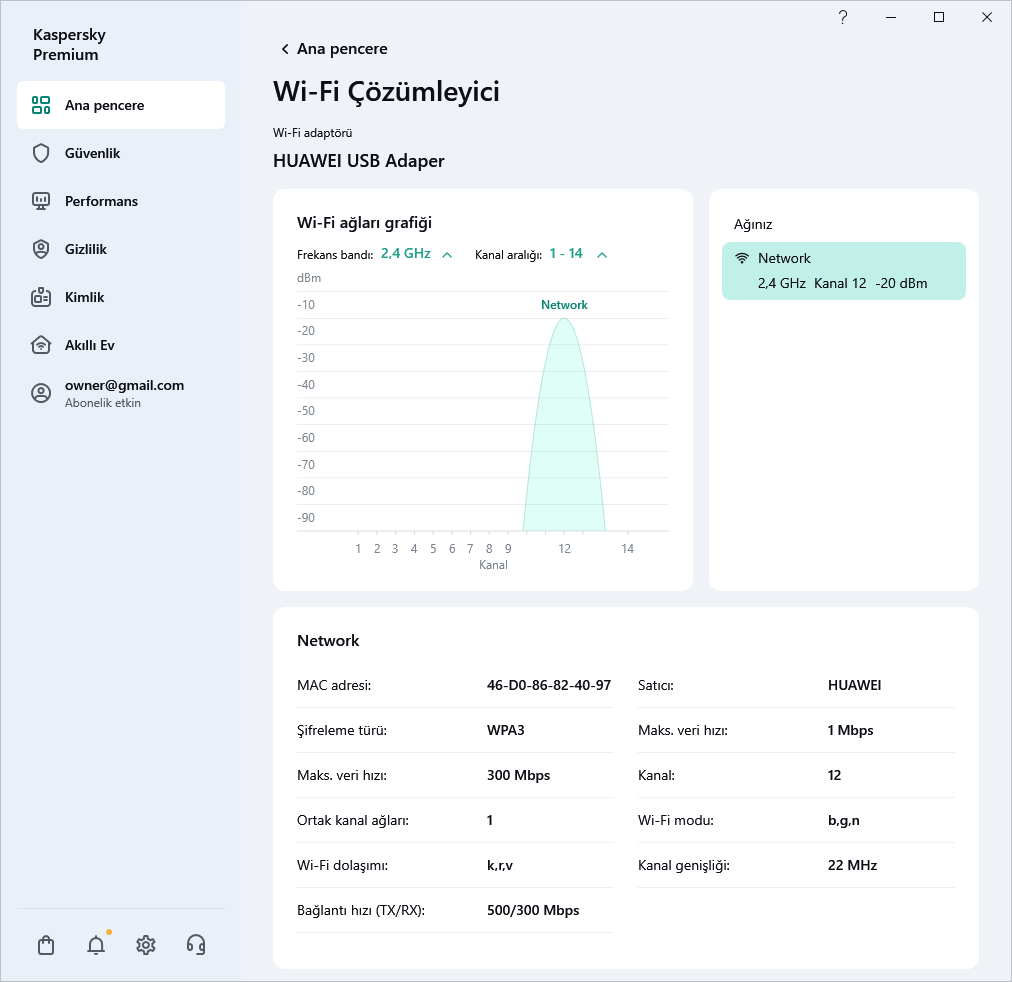
Task: Click the MAC address value 46-D0-86-82-40-97
Action: (x=548, y=686)
